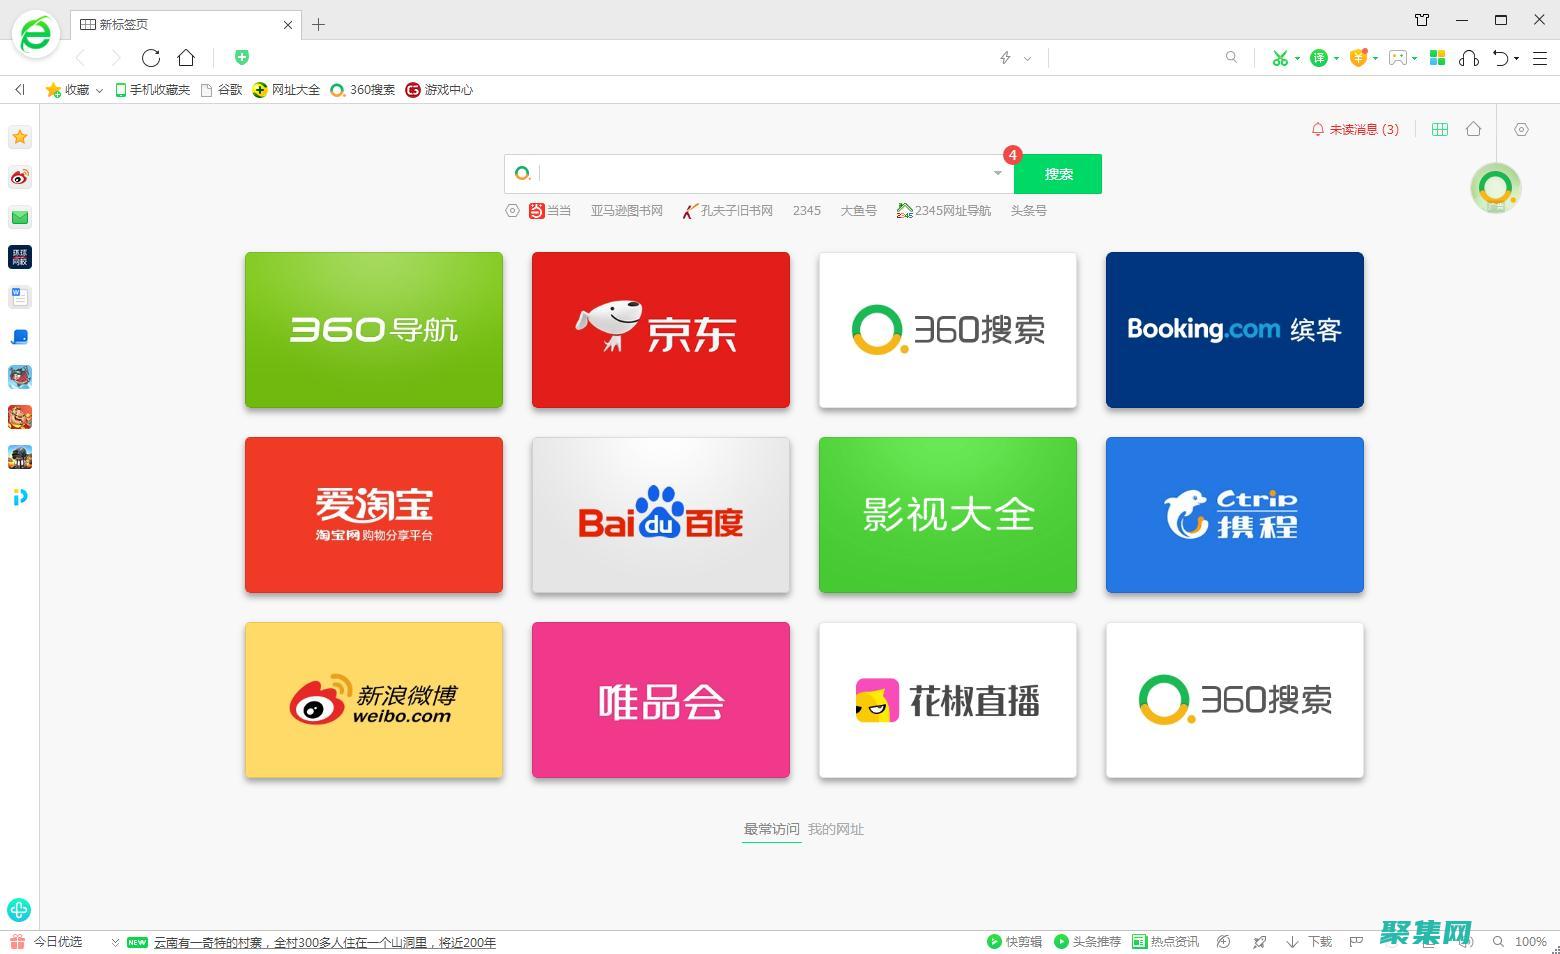The height and width of the screenshot is (954, 1560).
Task: Open the headphone read-aloud tool
Action: 1469,58
